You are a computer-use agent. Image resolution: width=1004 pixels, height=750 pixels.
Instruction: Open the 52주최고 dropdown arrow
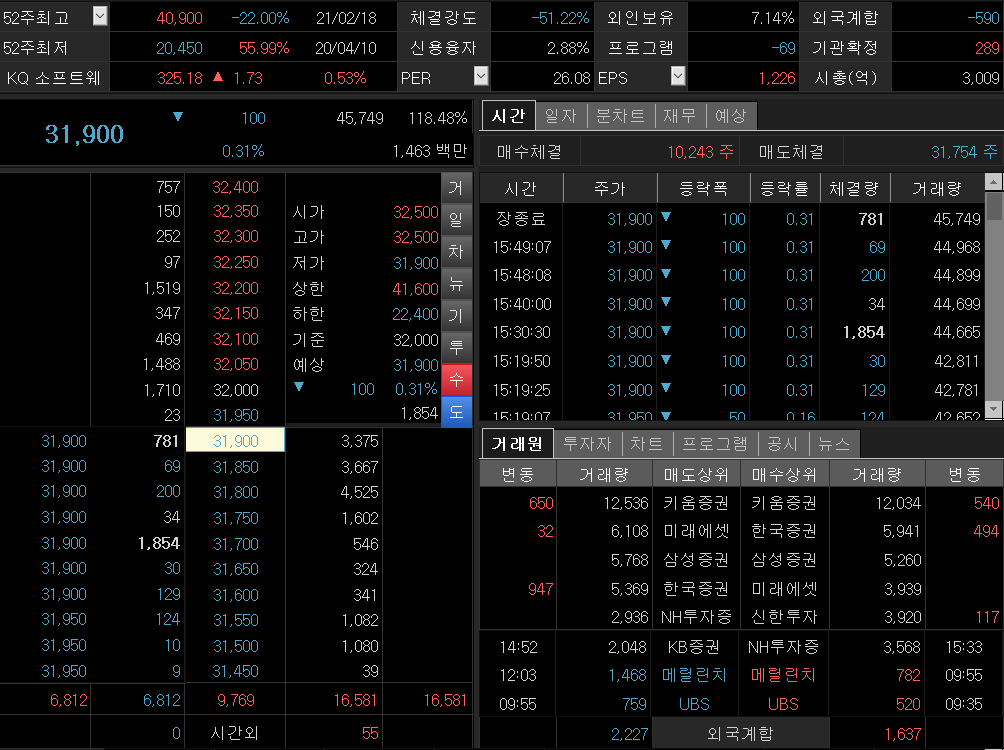(100, 16)
